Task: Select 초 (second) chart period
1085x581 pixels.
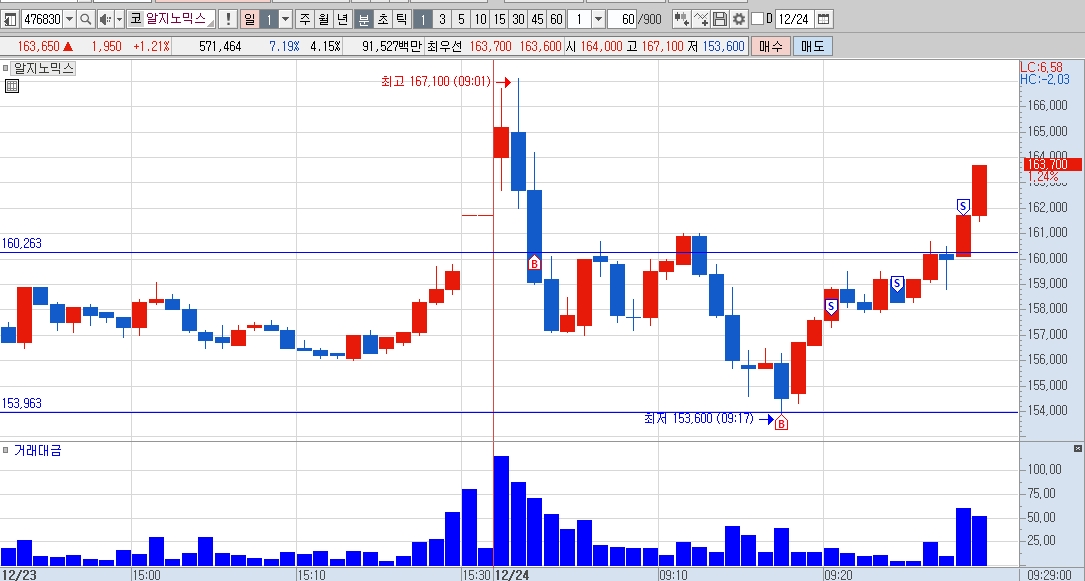Action: click(x=383, y=19)
